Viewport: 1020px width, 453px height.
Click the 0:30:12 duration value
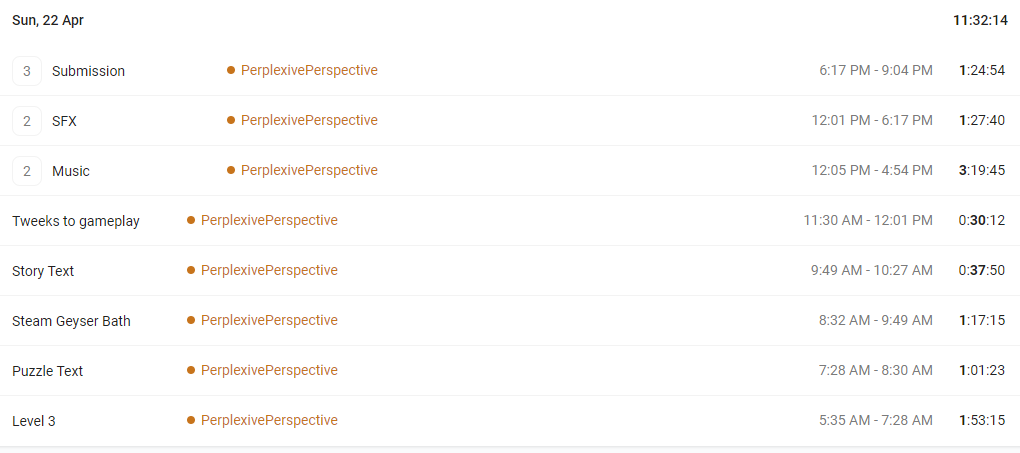982,221
